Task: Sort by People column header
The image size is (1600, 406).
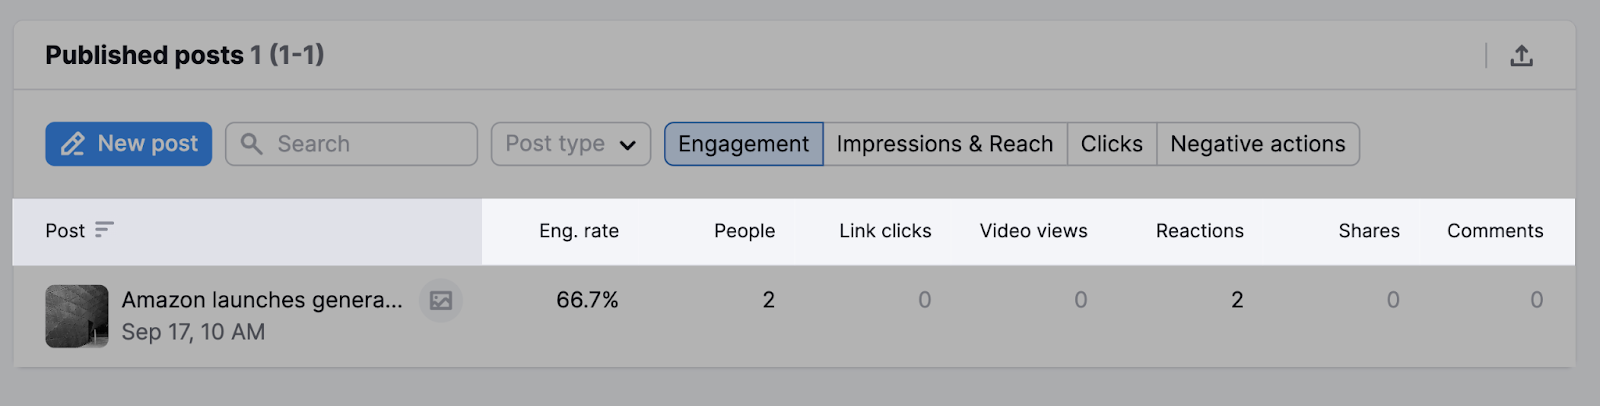Action: click(x=744, y=231)
